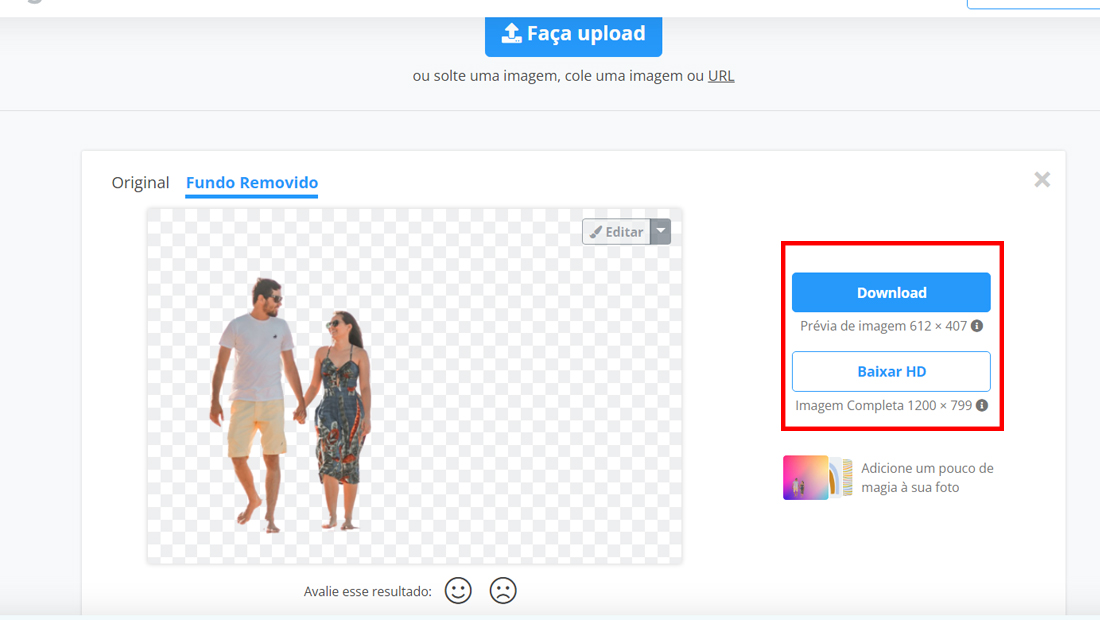
Task: Select the Fundo Removido tab
Action: [x=252, y=182]
